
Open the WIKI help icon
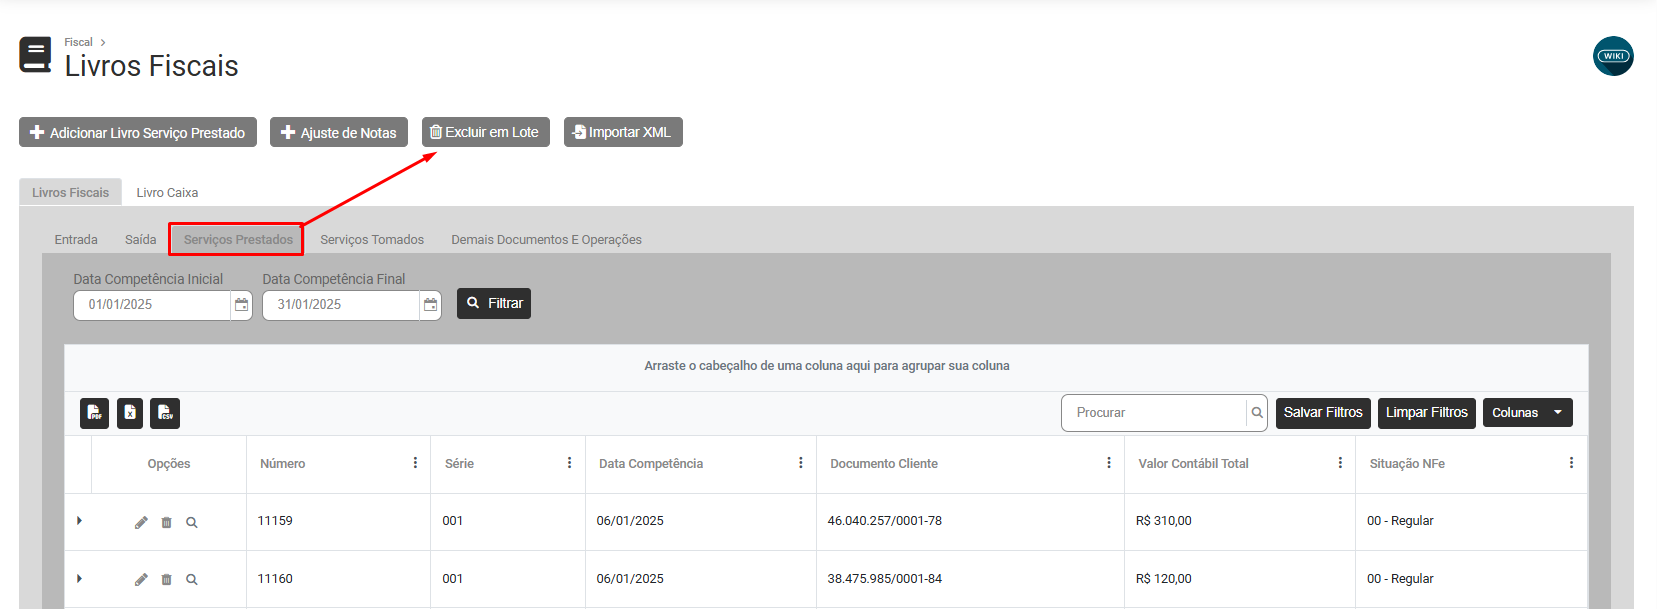pos(1612,56)
